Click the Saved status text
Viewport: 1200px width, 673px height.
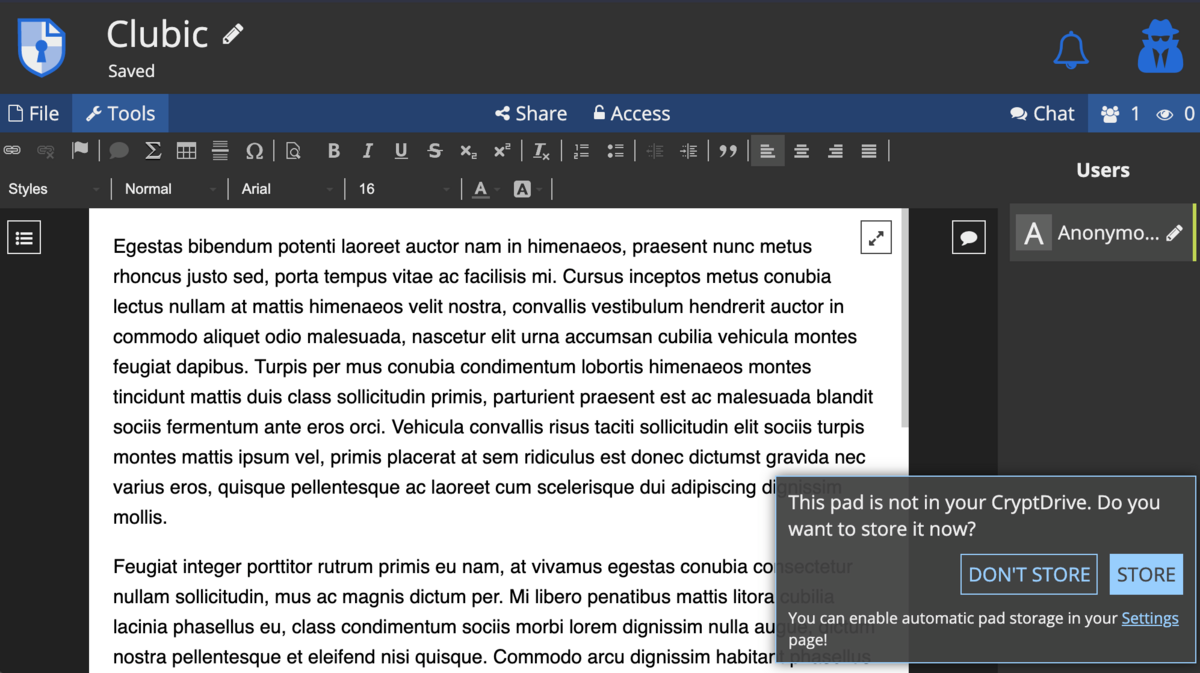131,71
